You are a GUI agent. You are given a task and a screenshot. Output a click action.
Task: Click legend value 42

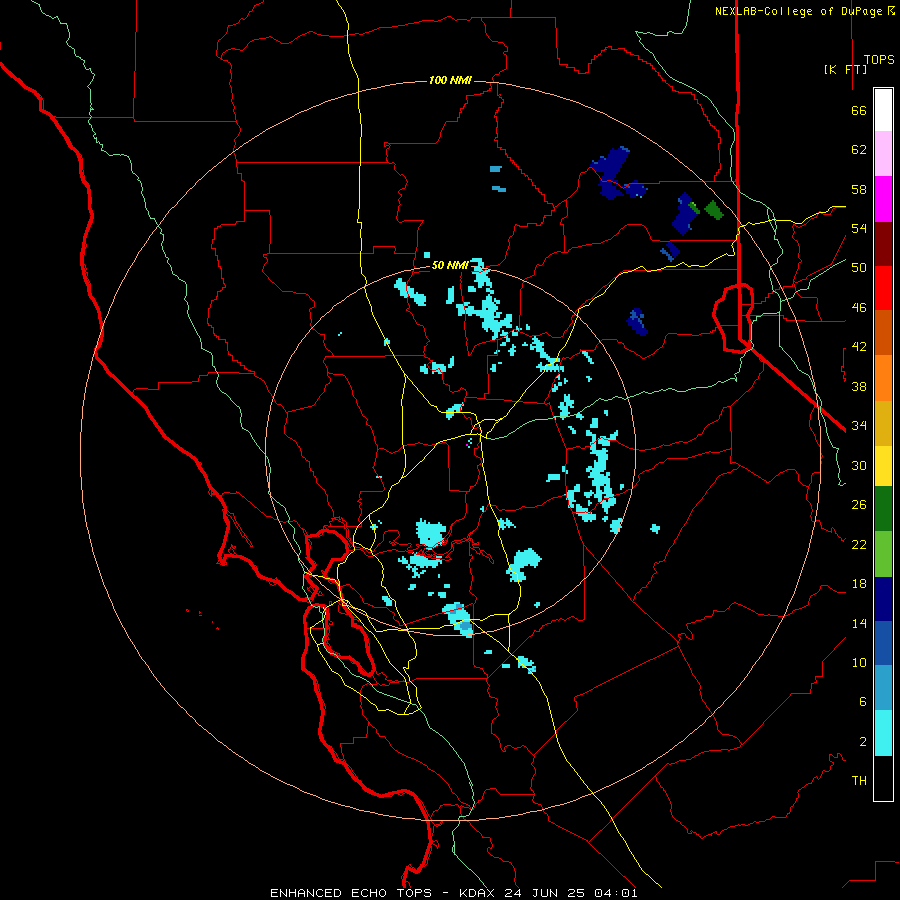click(x=859, y=347)
